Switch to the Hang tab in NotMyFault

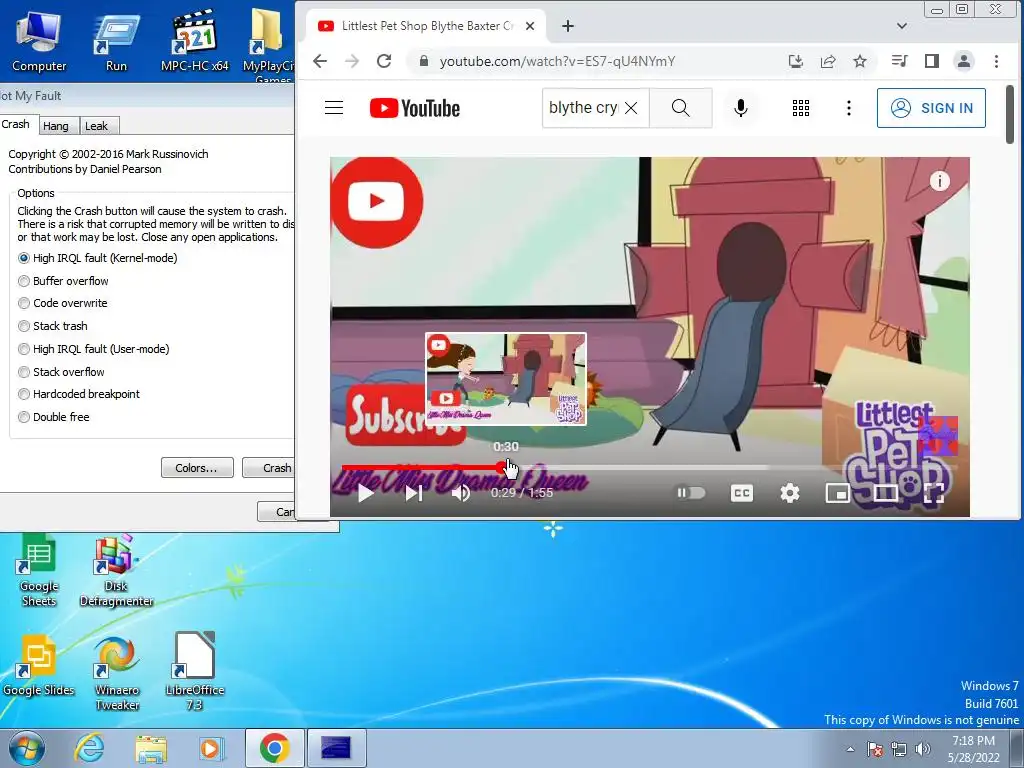[56, 126]
